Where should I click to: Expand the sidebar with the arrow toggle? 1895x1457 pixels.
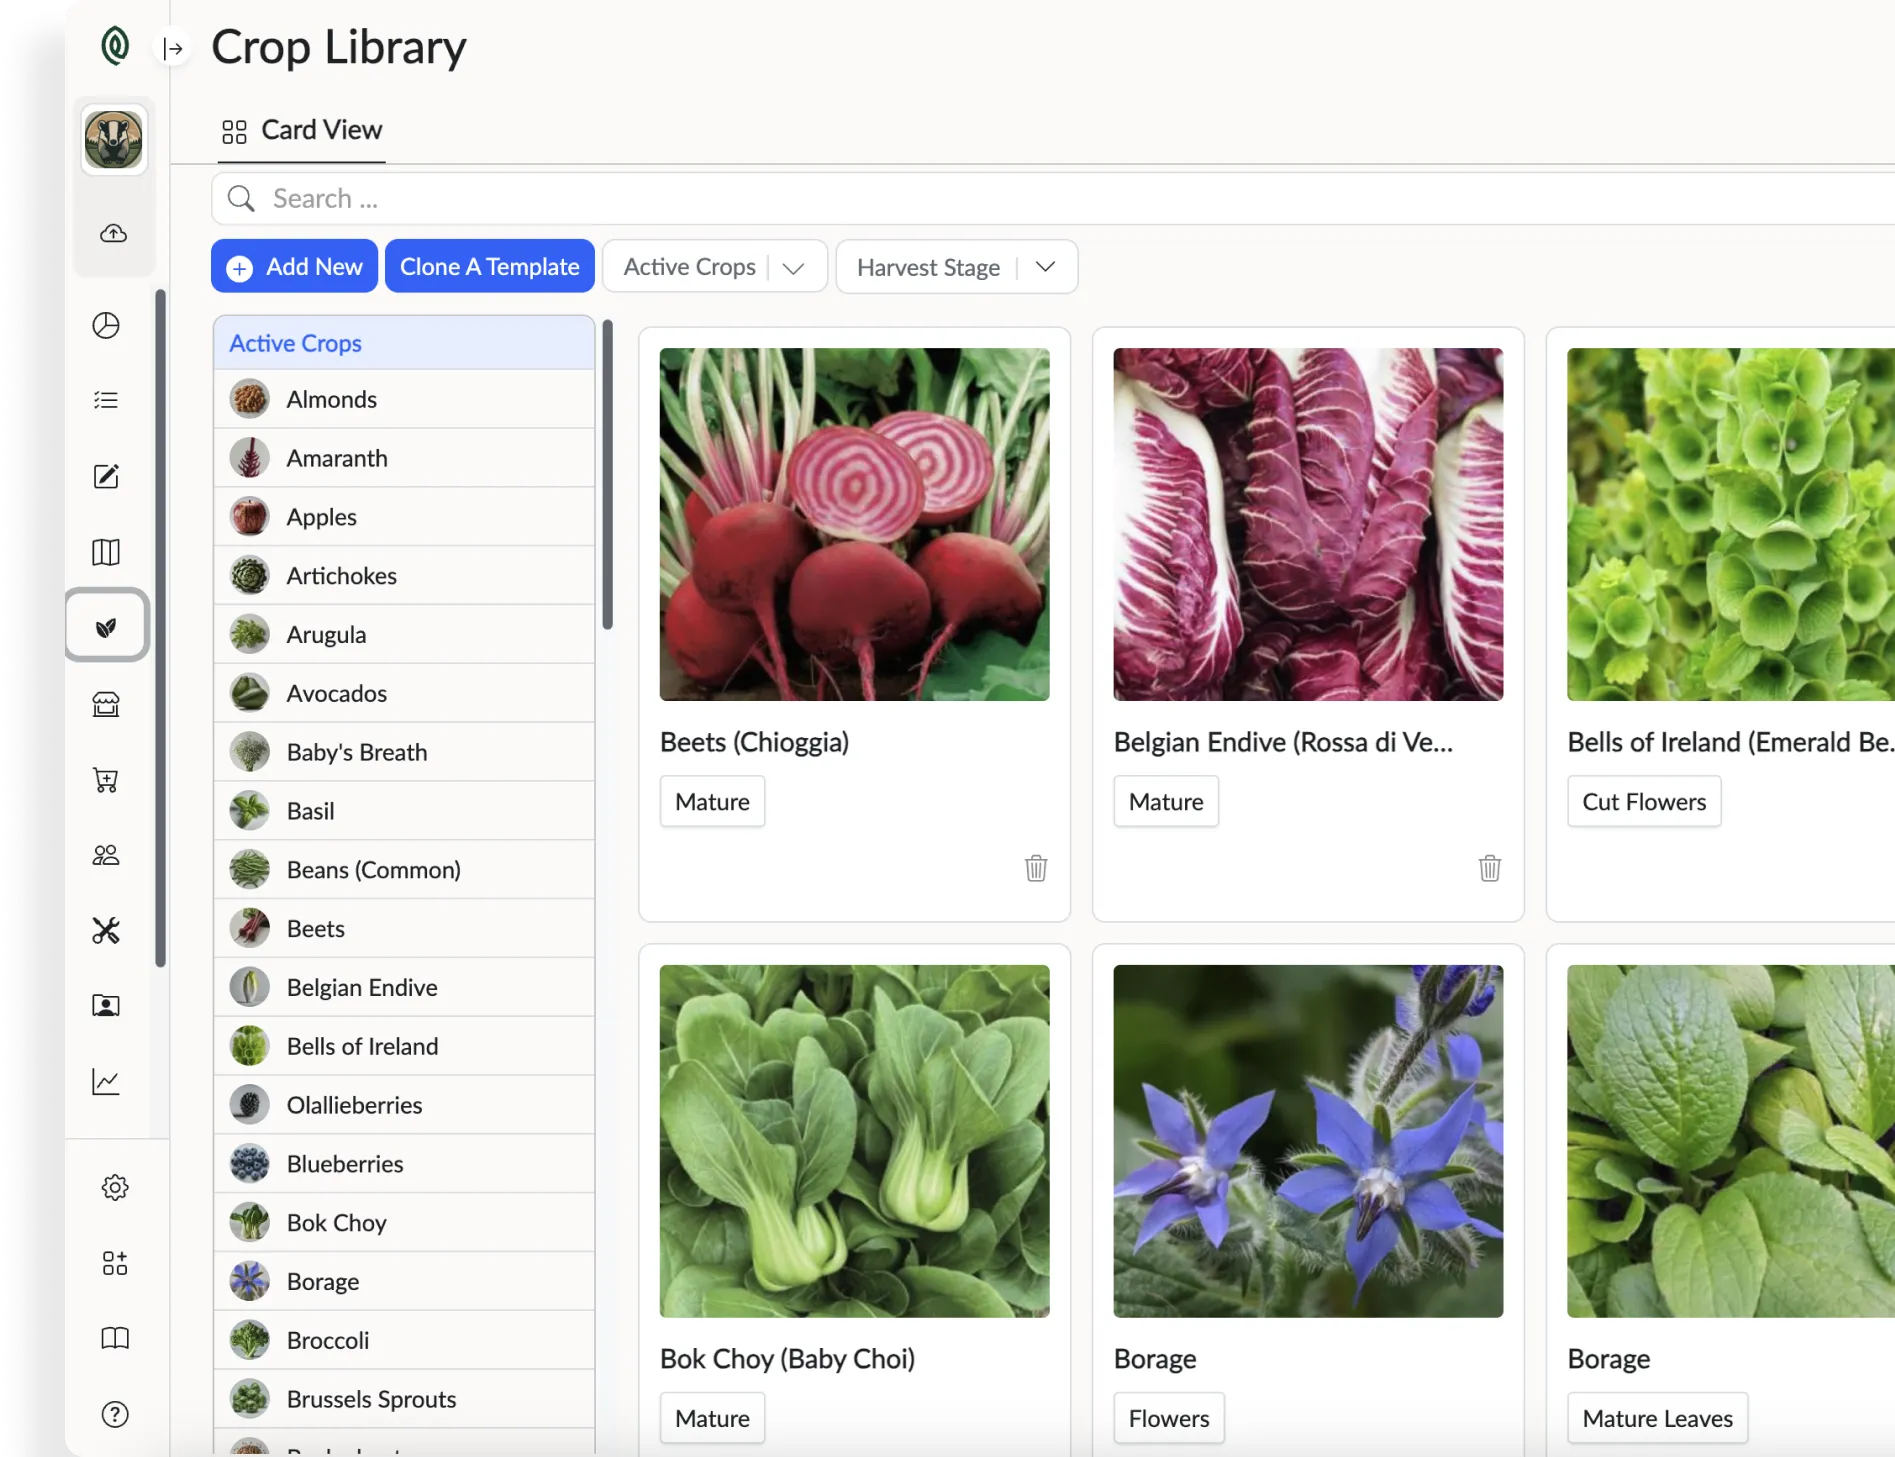click(x=173, y=48)
